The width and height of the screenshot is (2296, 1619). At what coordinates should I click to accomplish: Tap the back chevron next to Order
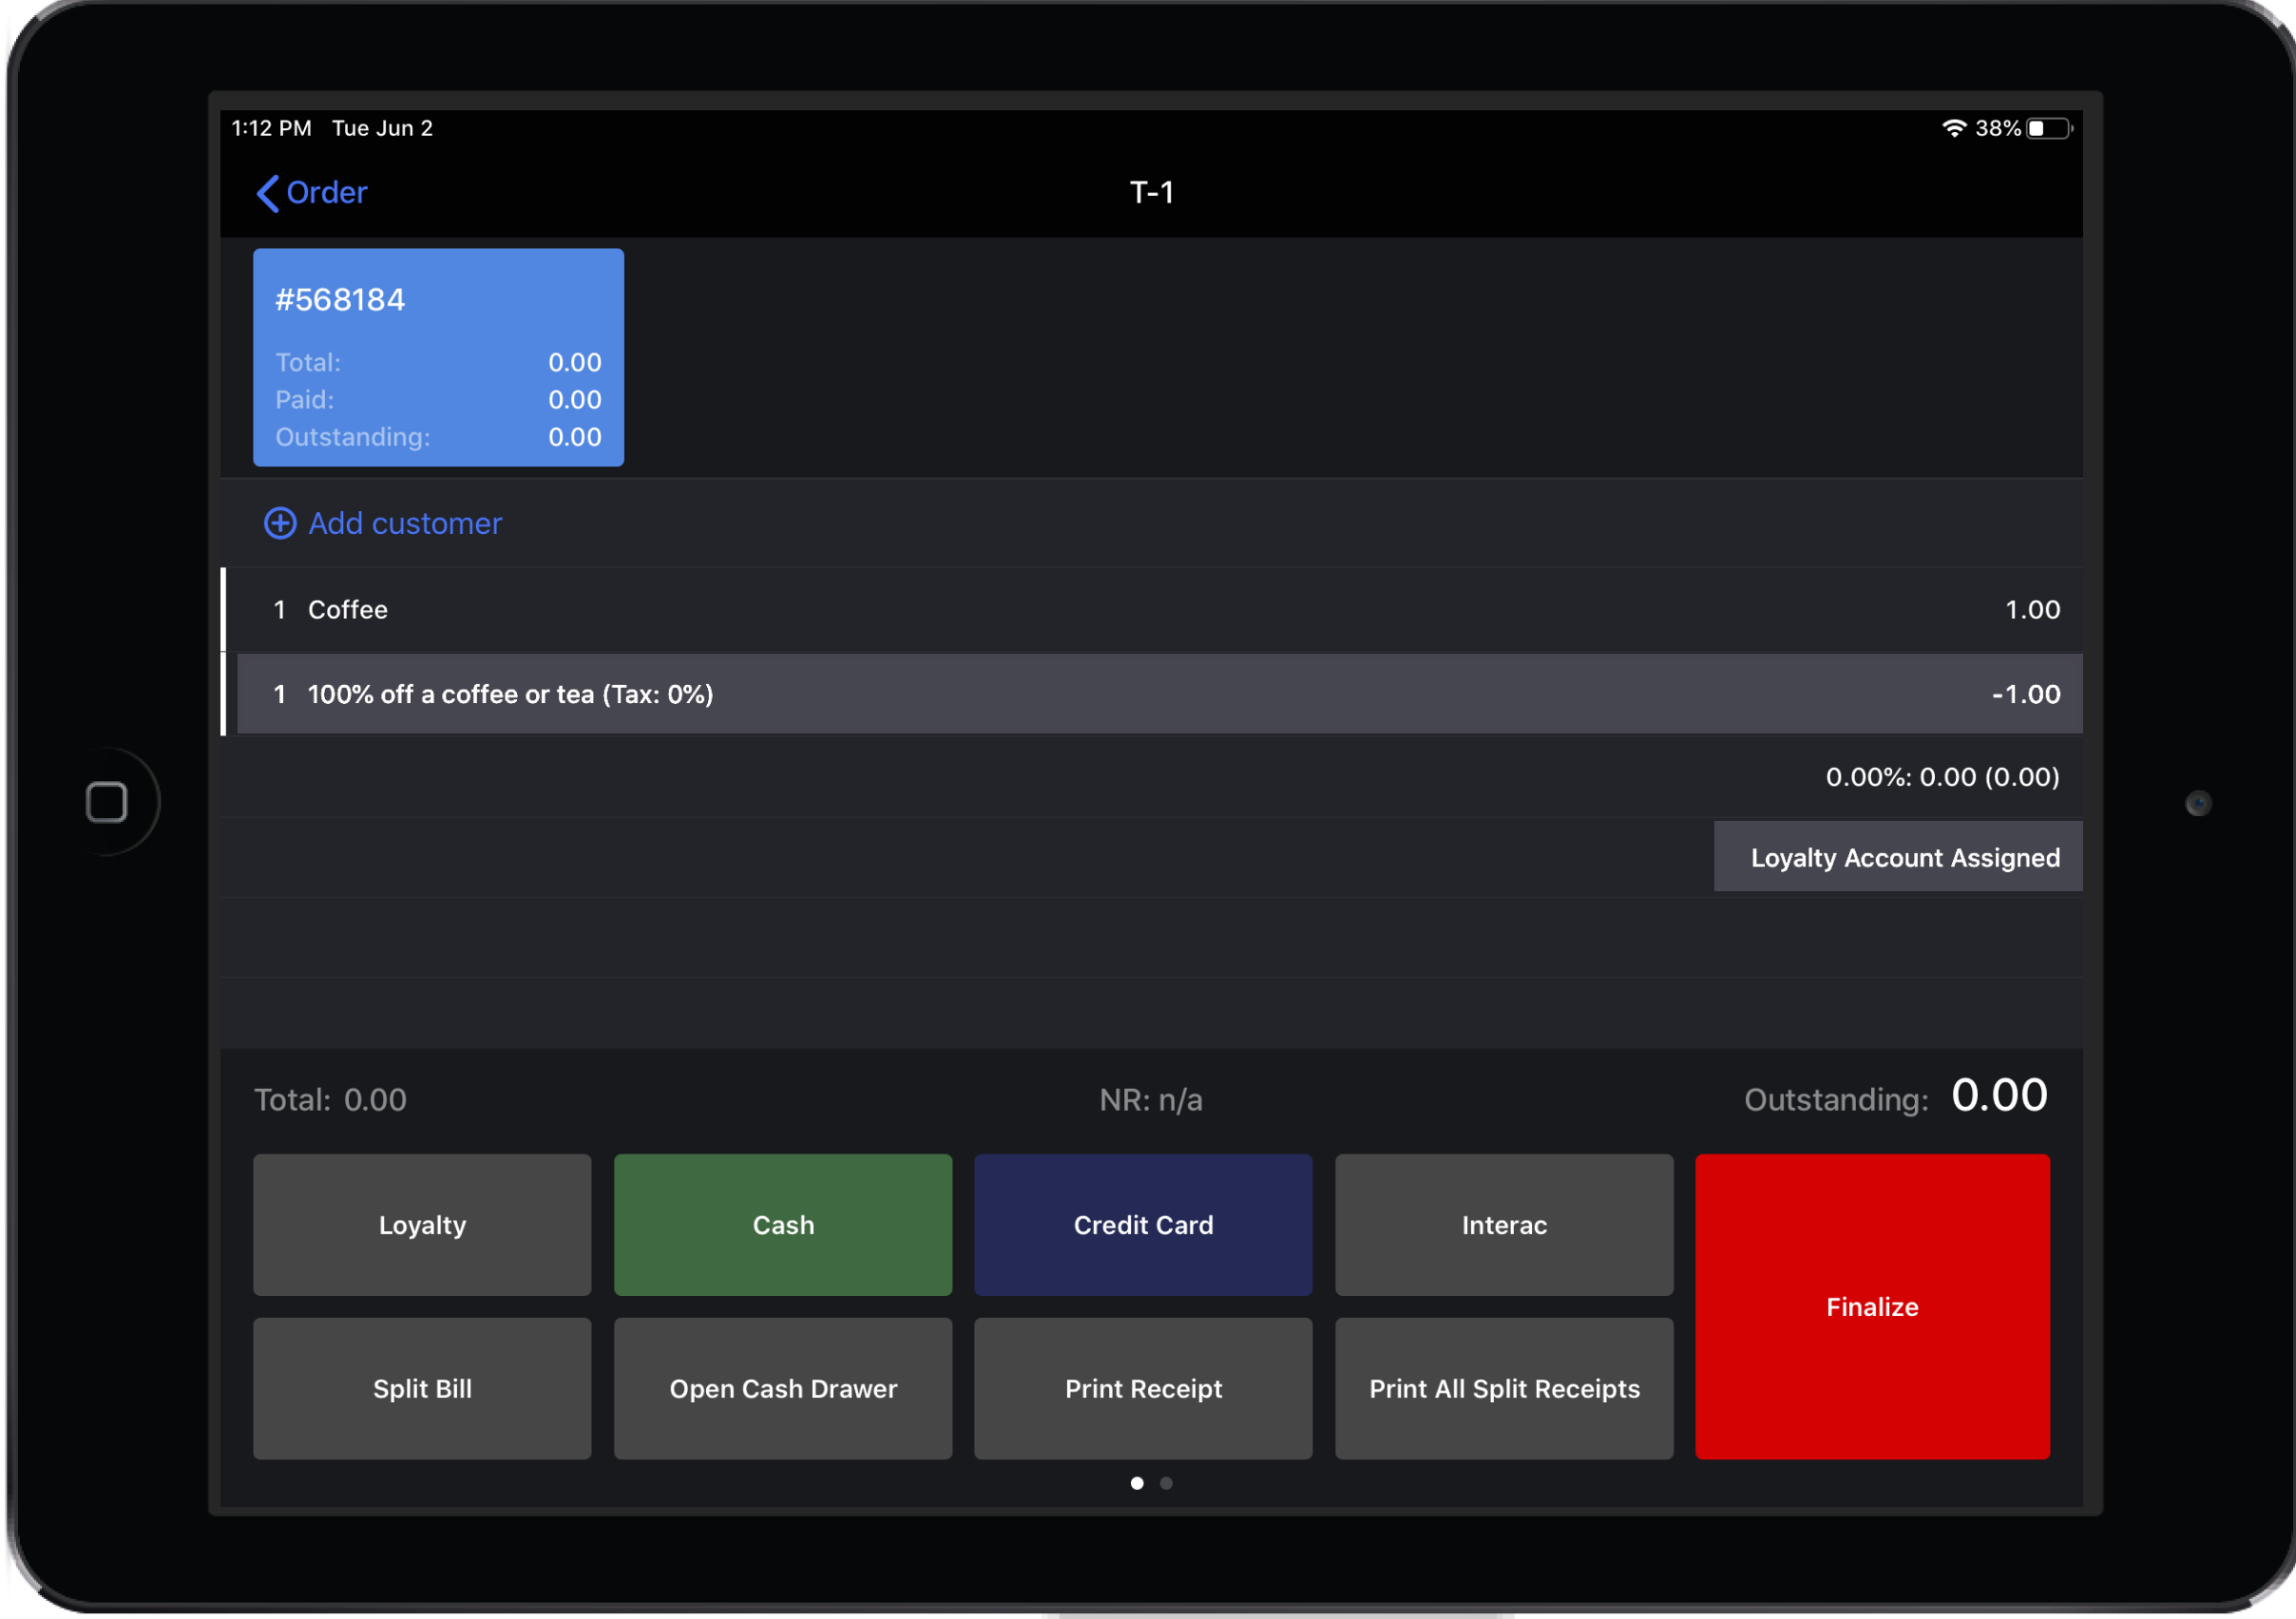267,193
